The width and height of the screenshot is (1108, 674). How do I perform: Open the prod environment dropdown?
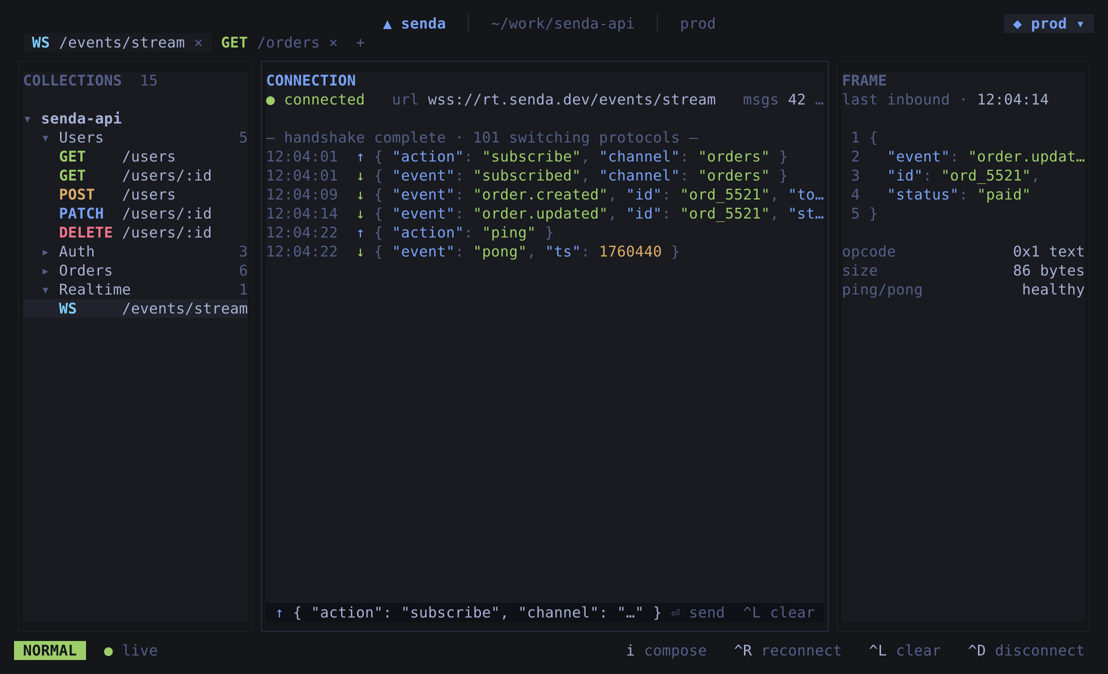(x=1049, y=23)
